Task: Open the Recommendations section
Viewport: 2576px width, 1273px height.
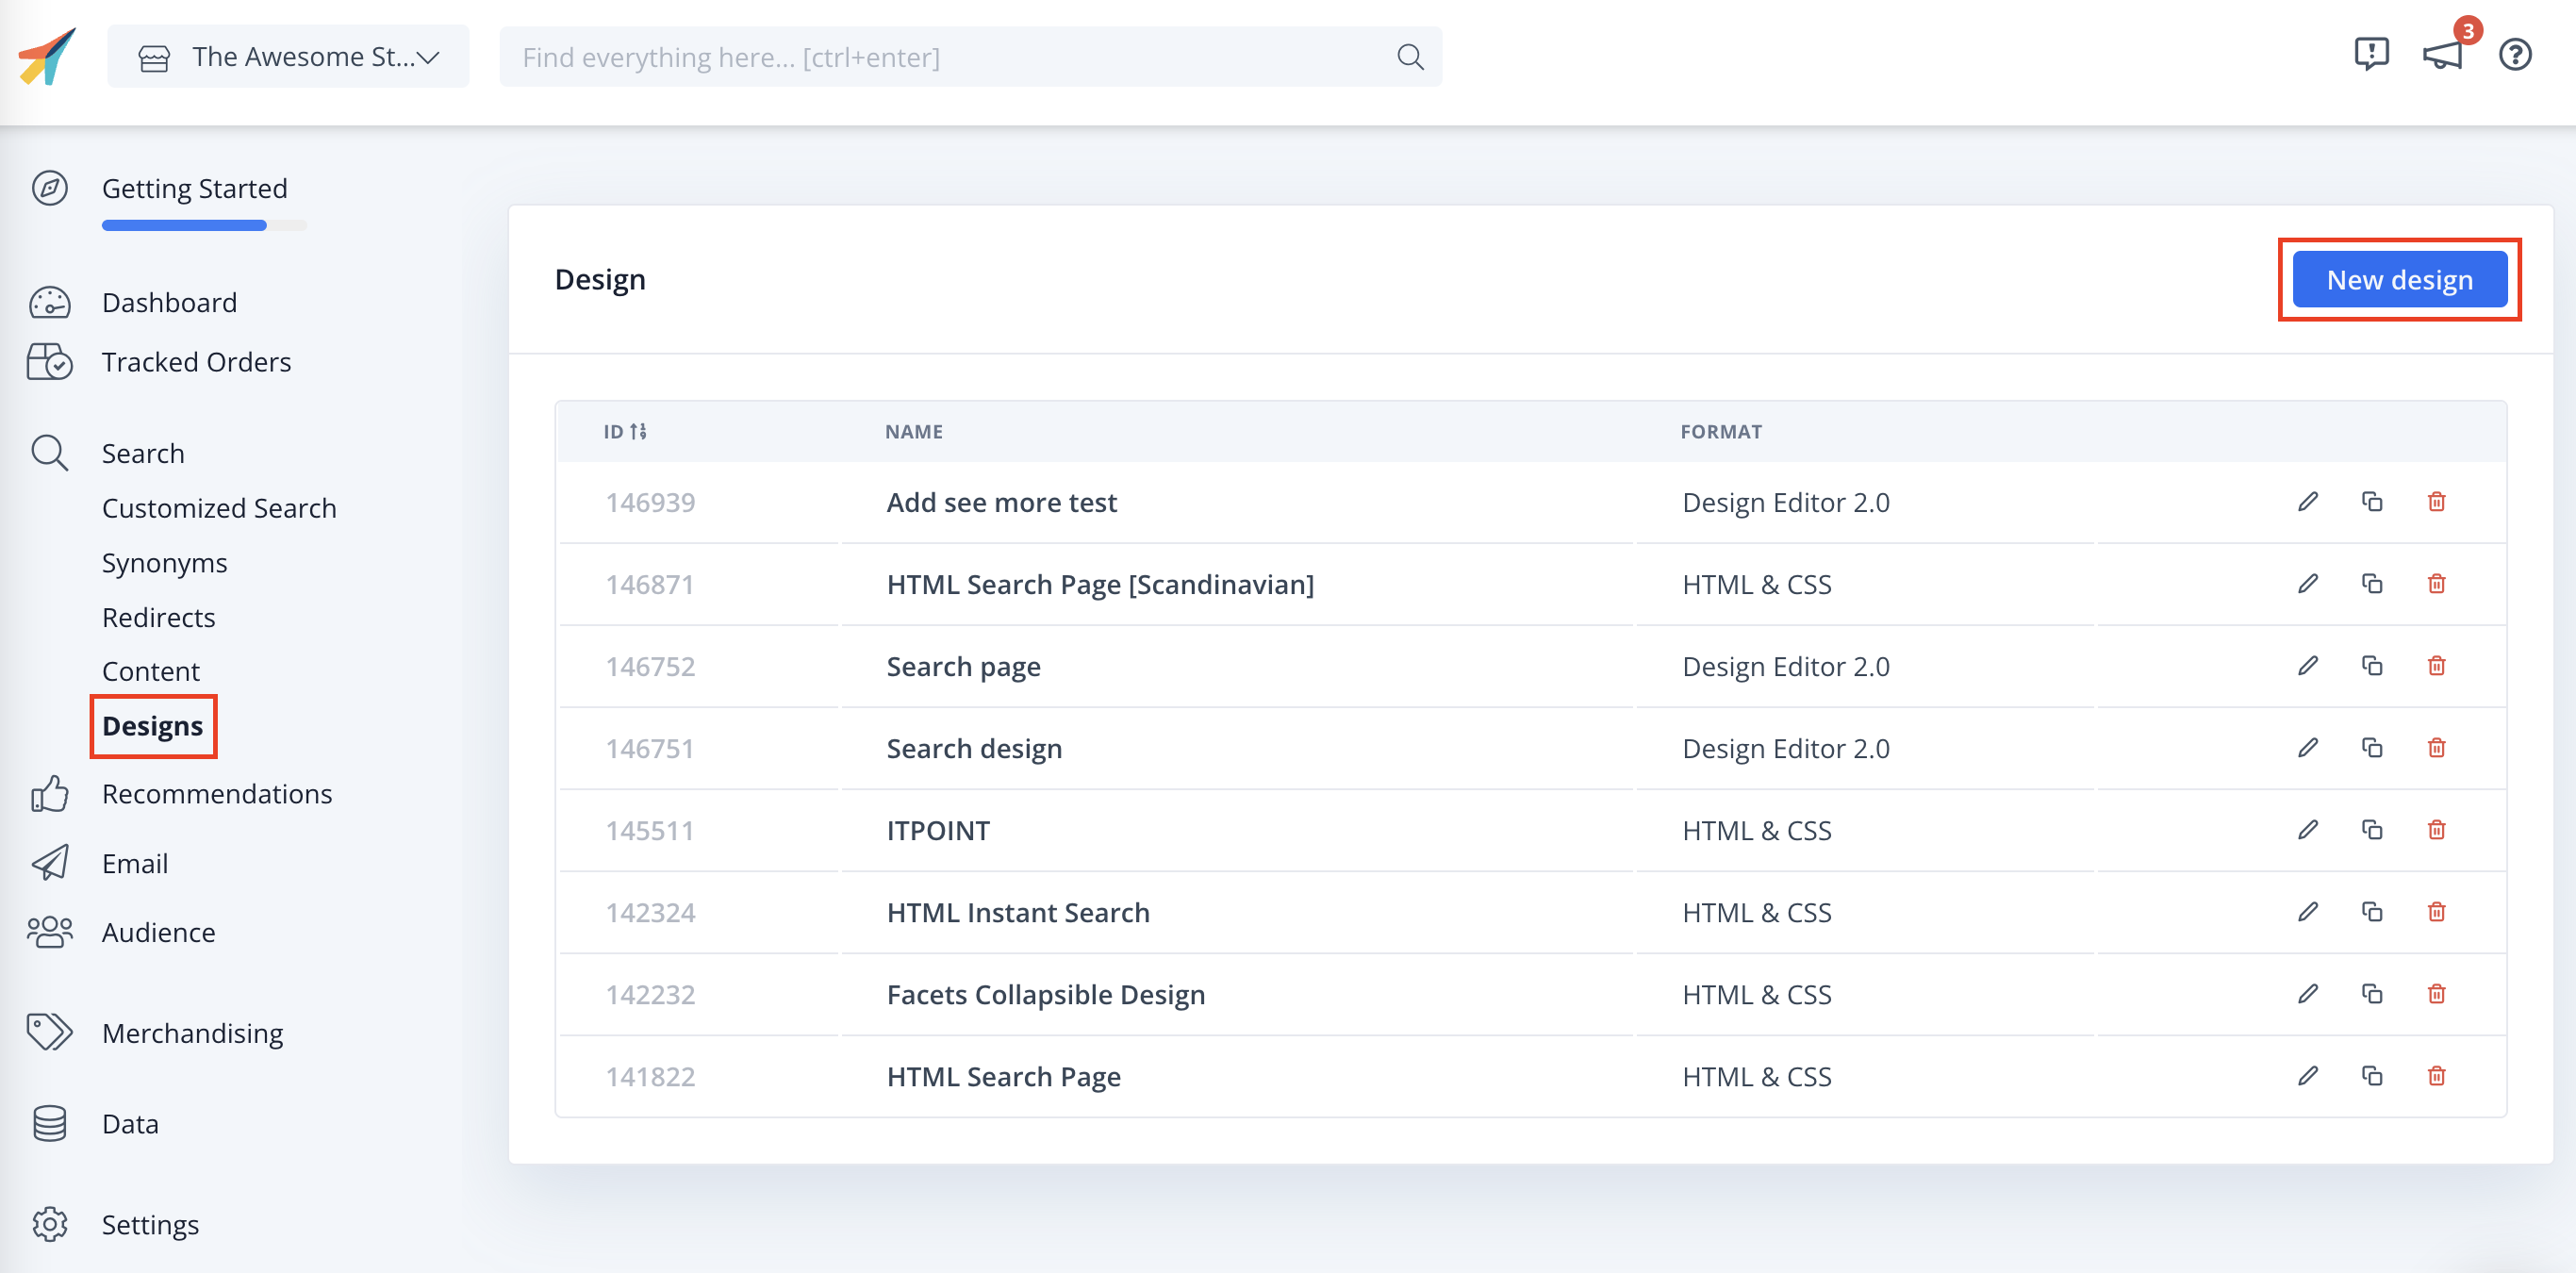Action: 217,793
